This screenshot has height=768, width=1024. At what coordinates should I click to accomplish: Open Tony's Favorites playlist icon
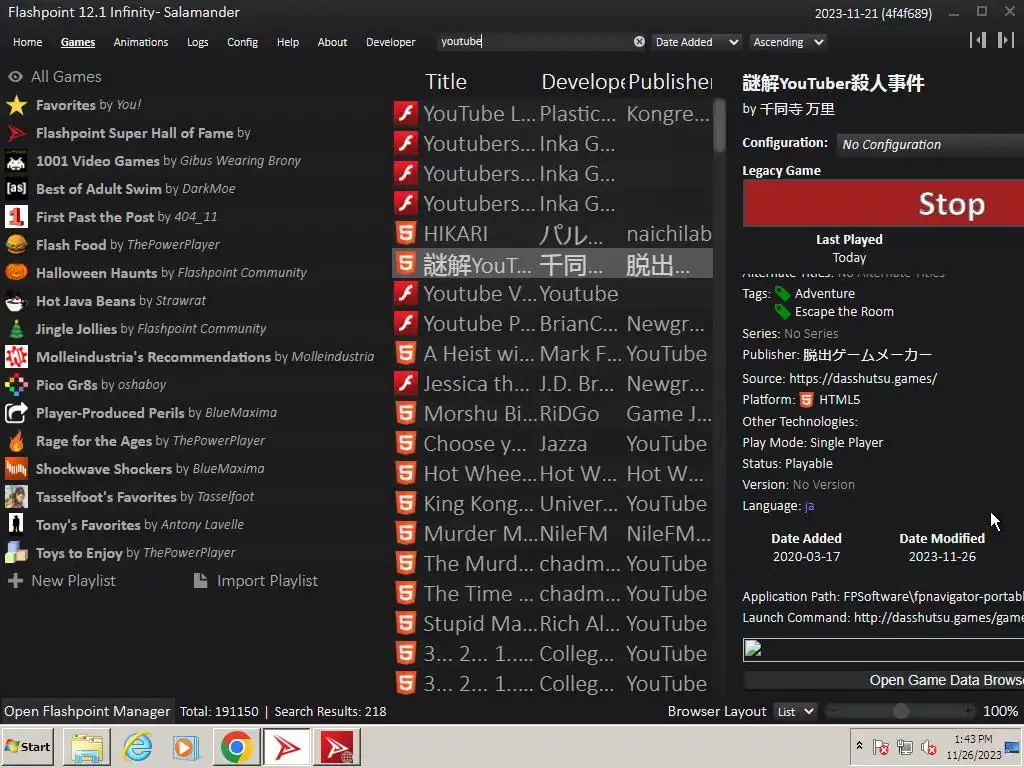(16, 525)
